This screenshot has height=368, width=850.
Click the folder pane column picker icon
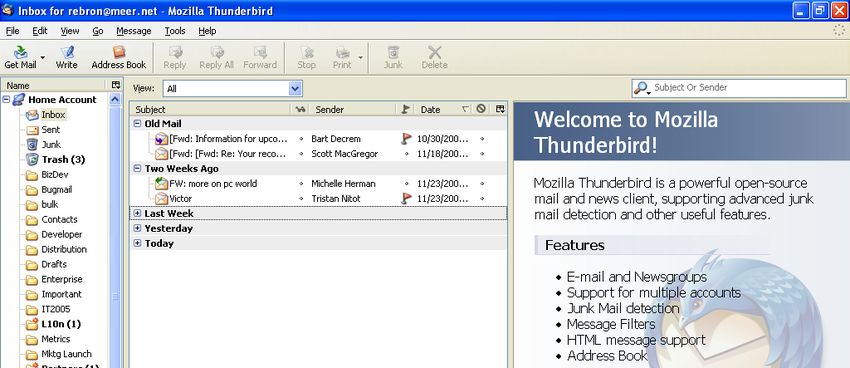point(115,85)
